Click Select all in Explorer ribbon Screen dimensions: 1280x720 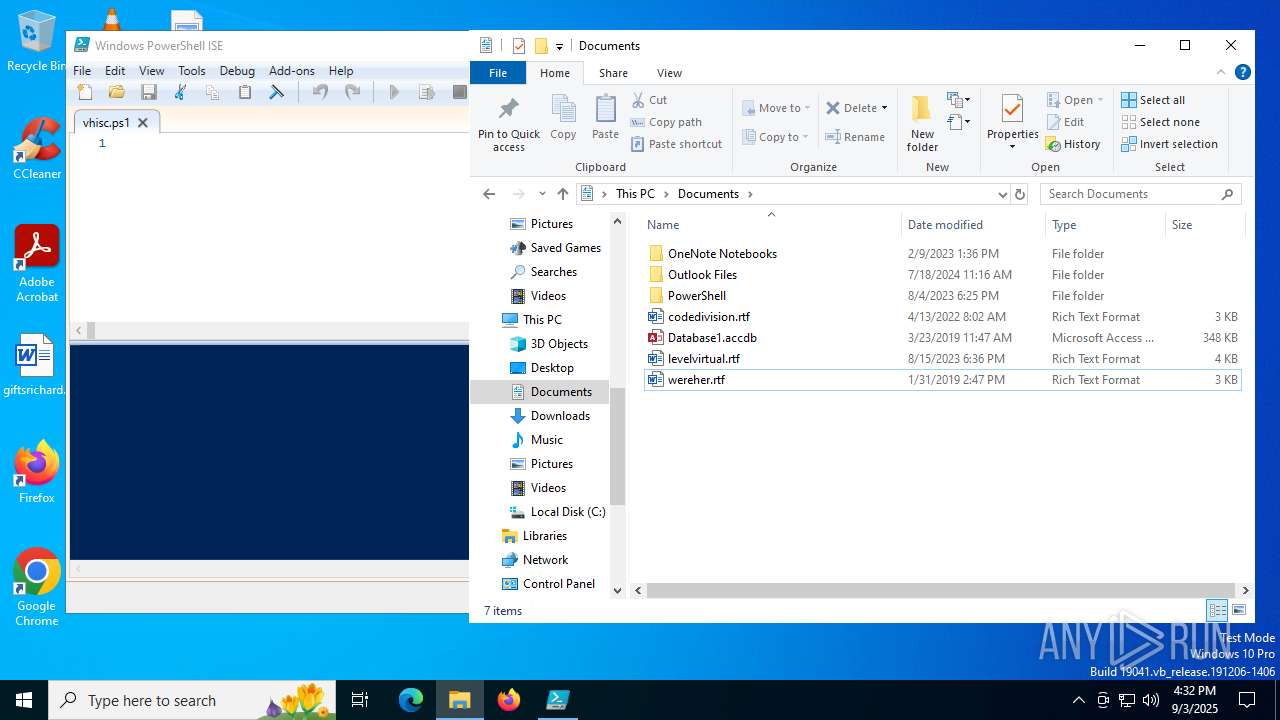(1153, 100)
